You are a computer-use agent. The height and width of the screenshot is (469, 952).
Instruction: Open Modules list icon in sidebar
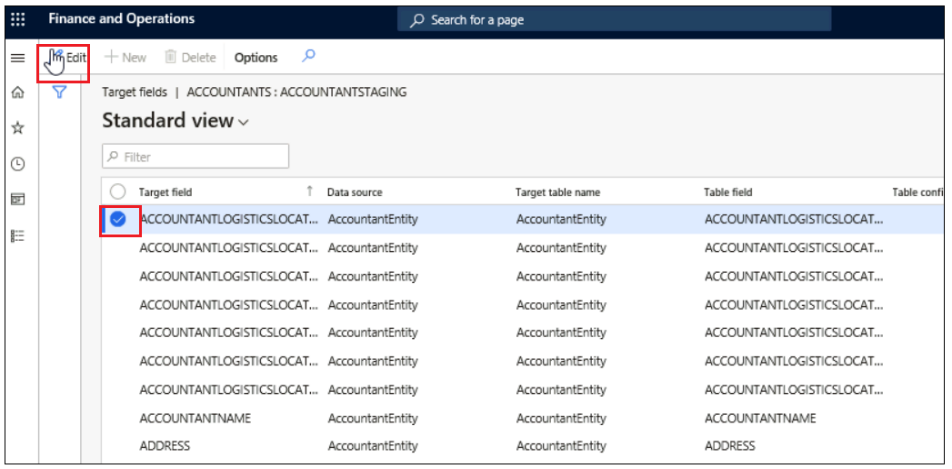point(18,236)
